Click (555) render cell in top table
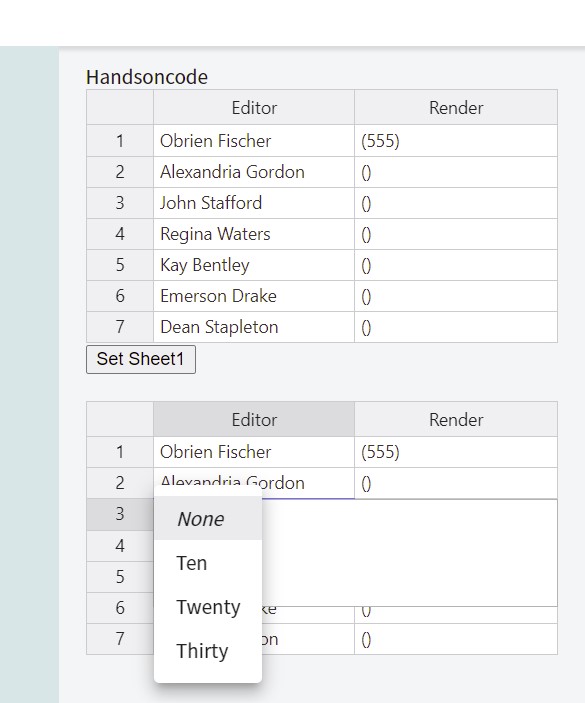 coord(456,141)
